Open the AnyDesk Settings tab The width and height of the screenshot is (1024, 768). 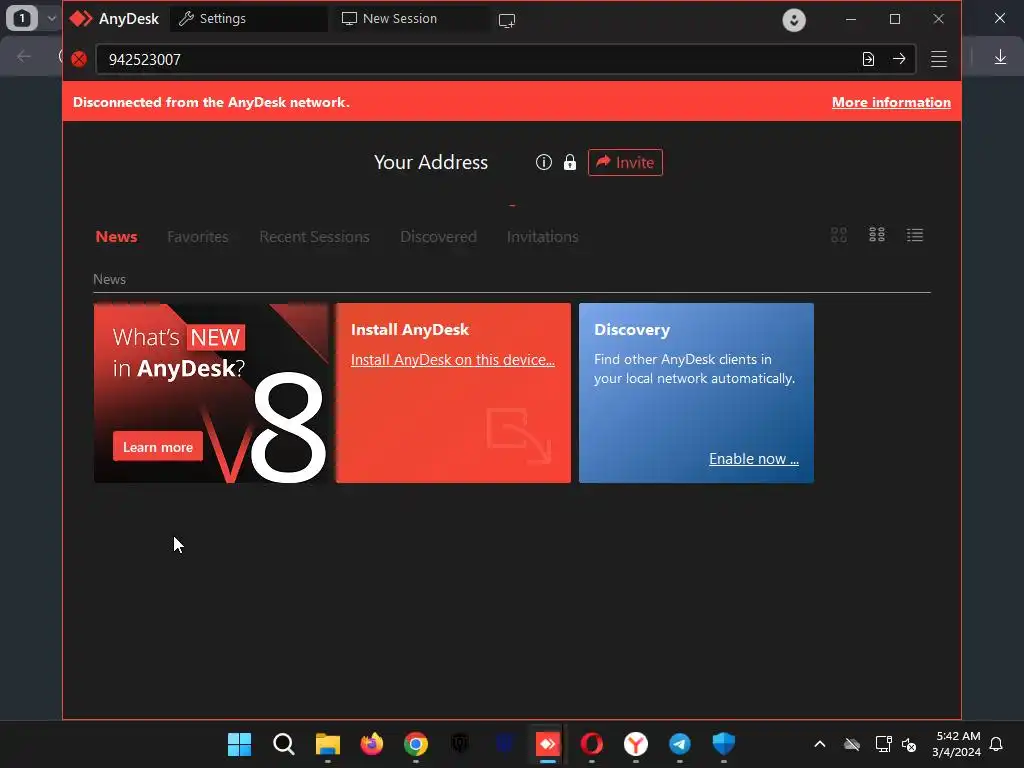[248, 19]
